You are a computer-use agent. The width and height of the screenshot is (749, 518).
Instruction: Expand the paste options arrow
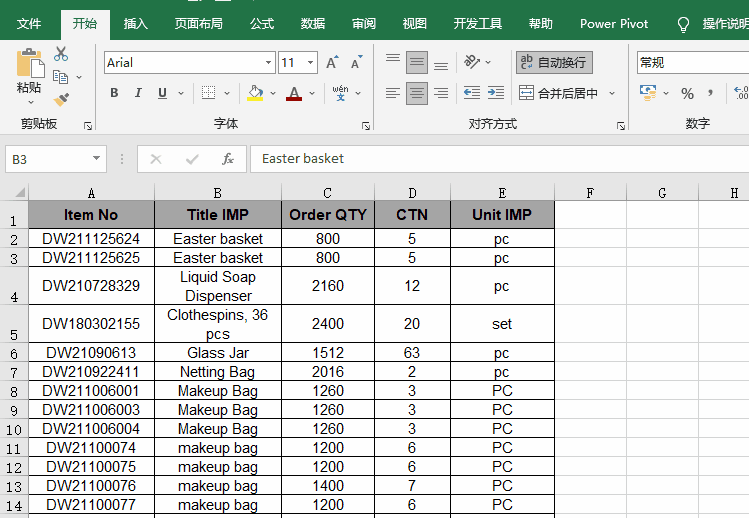coord(31,102)
